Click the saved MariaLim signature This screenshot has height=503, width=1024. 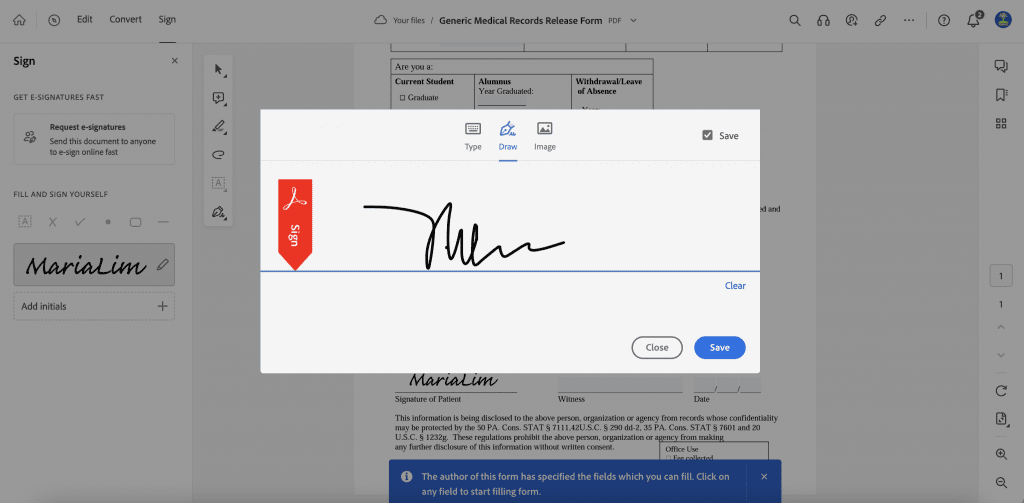click(85, 265)
